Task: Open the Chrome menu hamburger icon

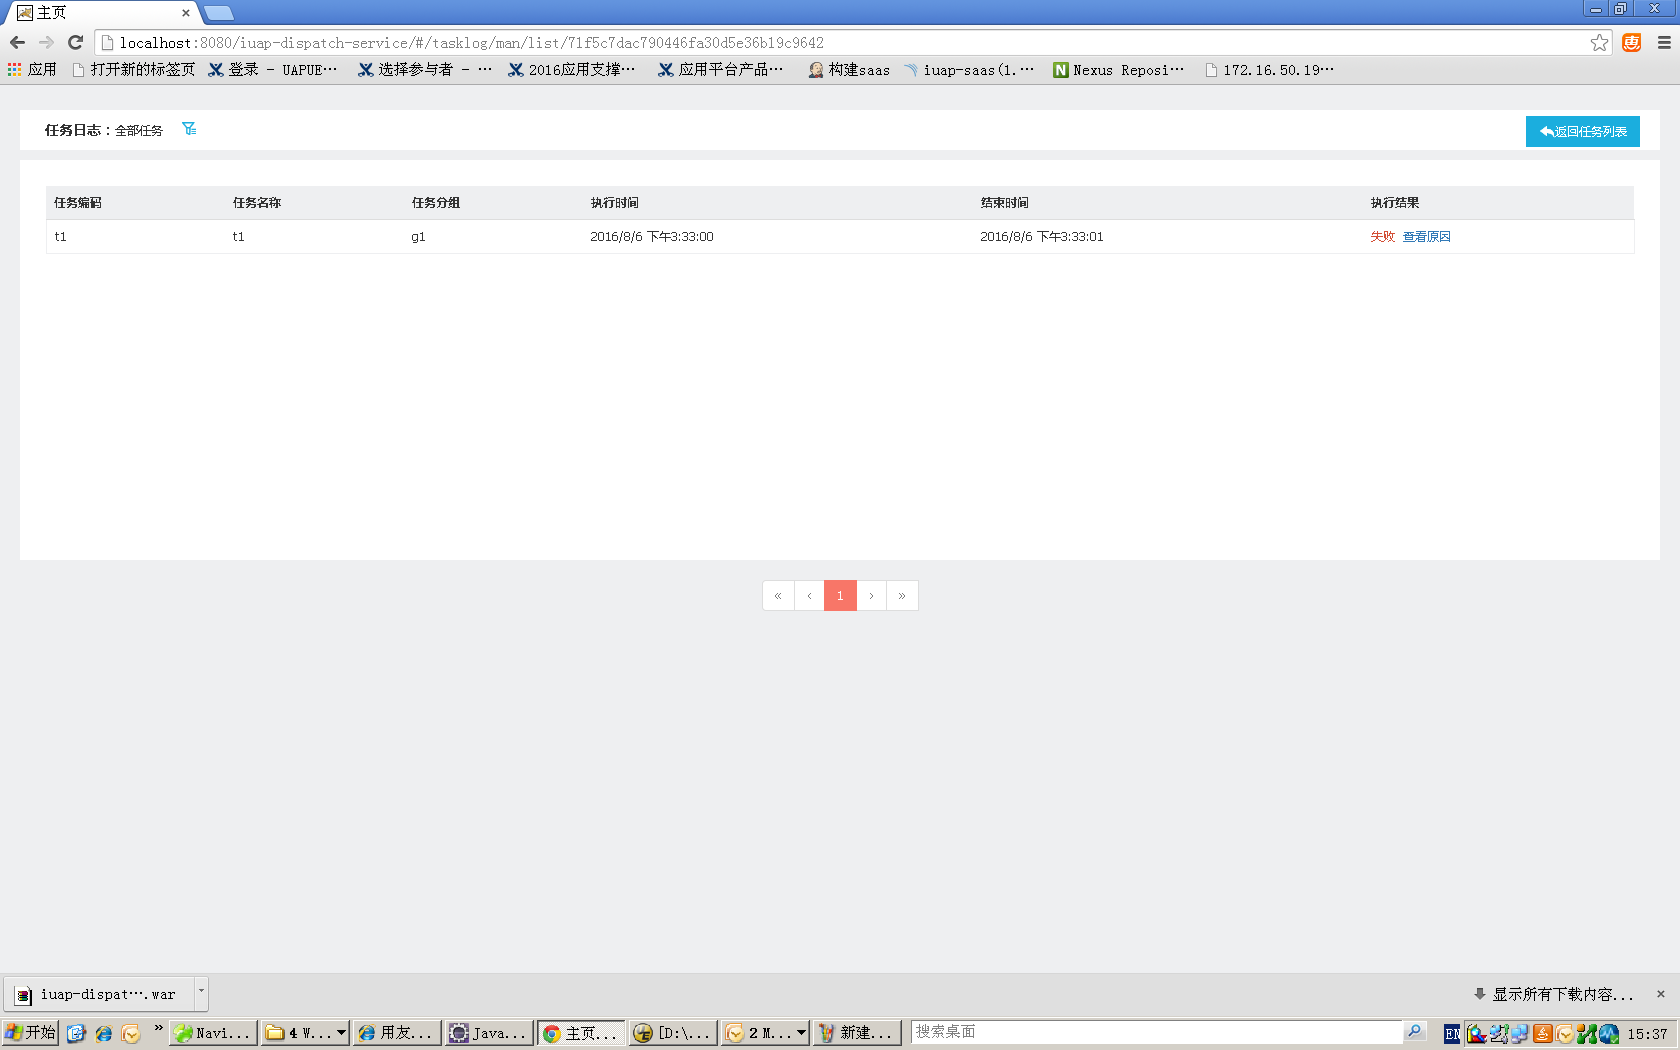Action: [x=1664, y=42]
